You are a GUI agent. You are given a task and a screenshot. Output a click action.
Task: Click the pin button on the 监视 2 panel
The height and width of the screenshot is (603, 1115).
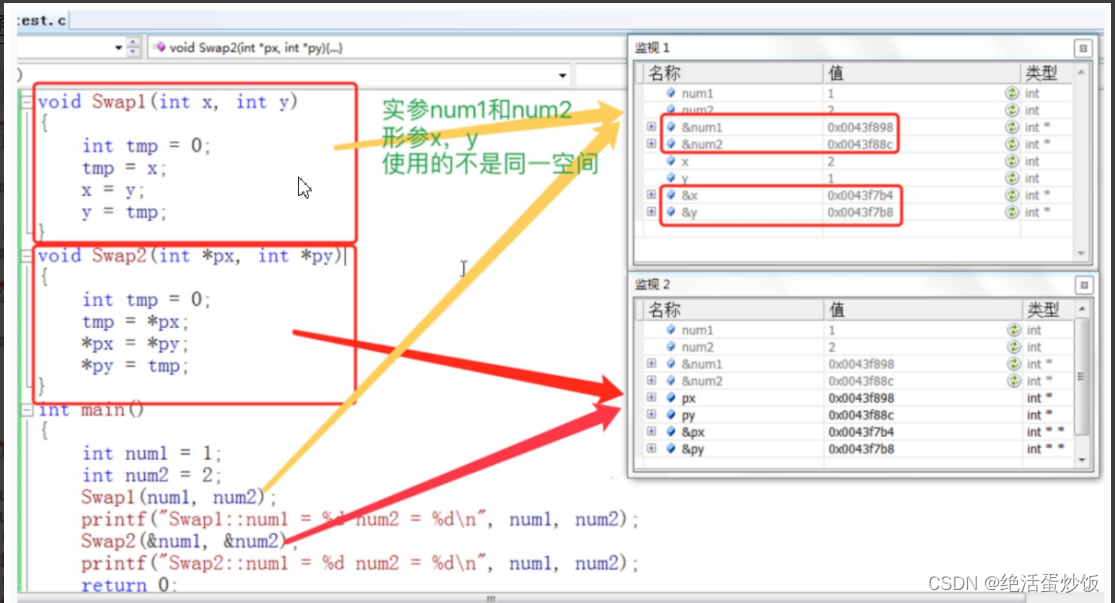[1084, 285]
